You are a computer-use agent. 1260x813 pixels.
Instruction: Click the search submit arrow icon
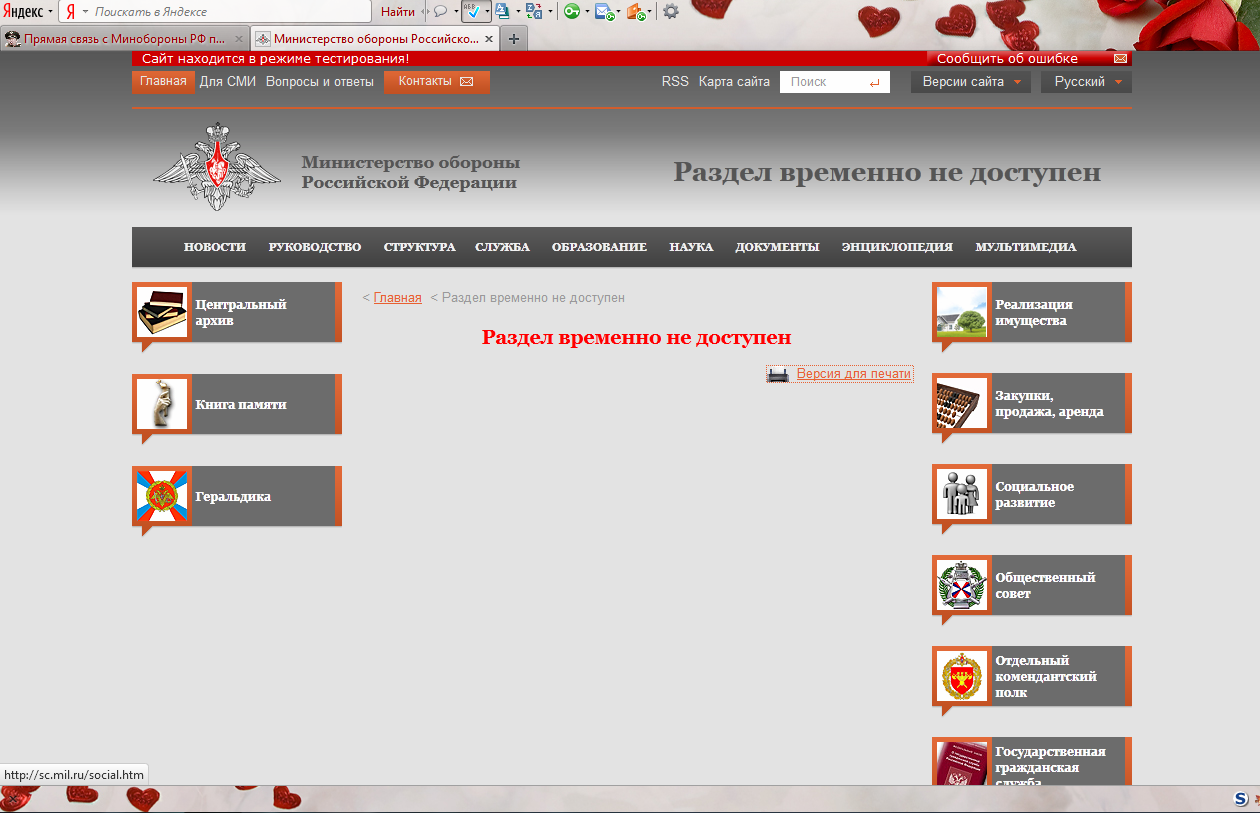[x=874, y=83]
